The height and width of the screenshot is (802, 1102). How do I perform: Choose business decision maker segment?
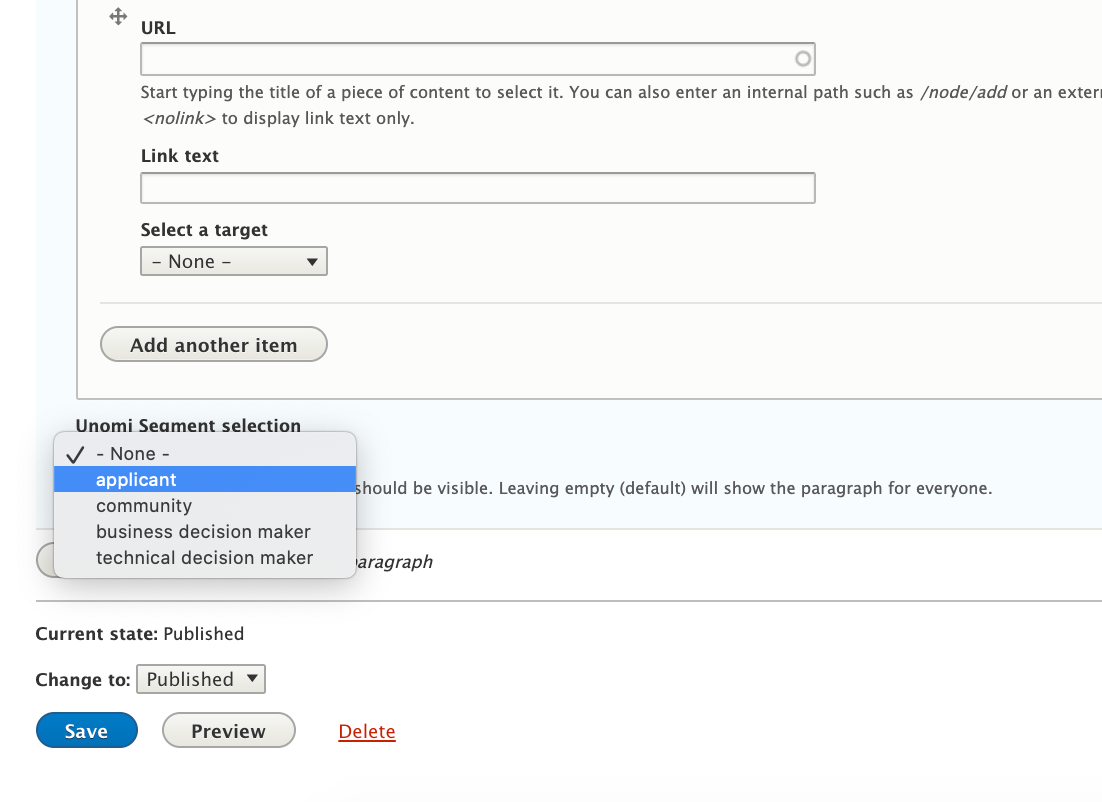pyautogui.click(x=203, y=532)
